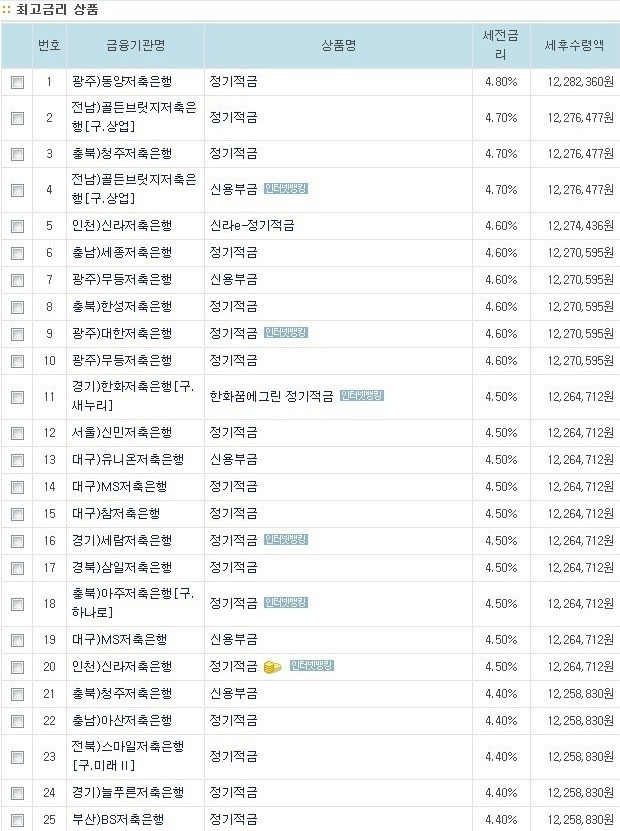Click the 인터넷뱅킹 badge next to 한화꿈에그린 정기적금

pyautogui.click(x=362, y=396)
